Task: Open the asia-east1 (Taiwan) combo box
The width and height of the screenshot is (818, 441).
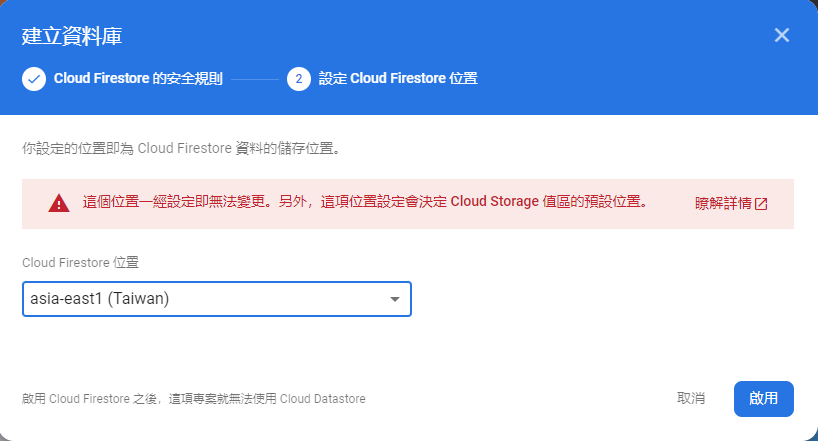Action: 200,299
